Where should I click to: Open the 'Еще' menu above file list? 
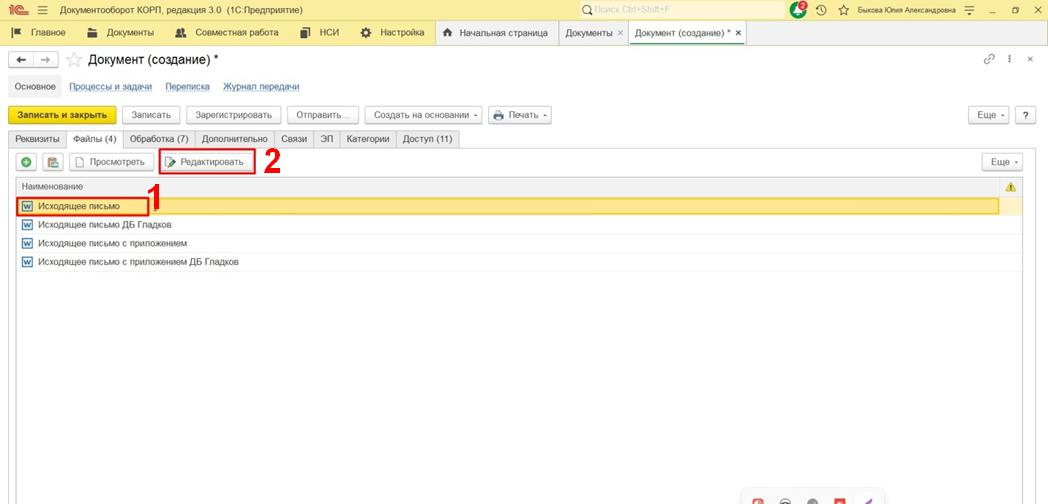pyautogui.click(x=1002, y=162)
